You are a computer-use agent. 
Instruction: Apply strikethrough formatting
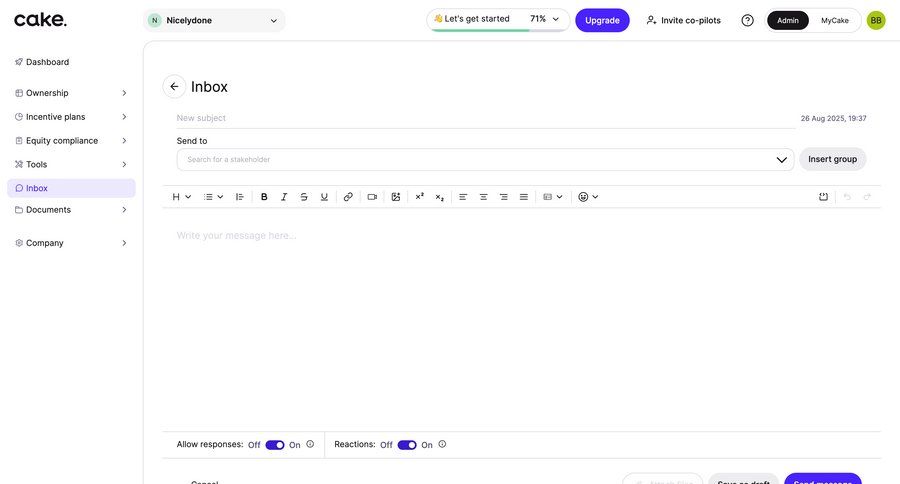[x=304, y=197]
